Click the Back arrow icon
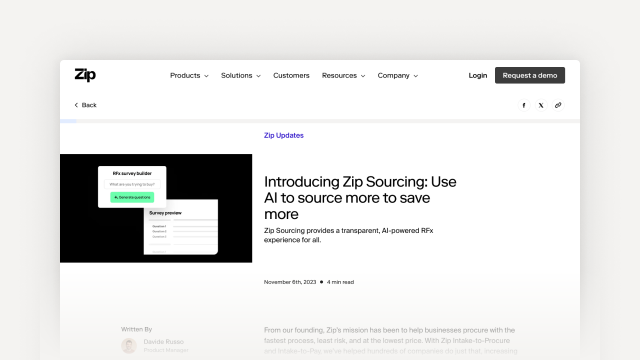The image size is (640, 360). pyautogui.click(x=76, y=105)
